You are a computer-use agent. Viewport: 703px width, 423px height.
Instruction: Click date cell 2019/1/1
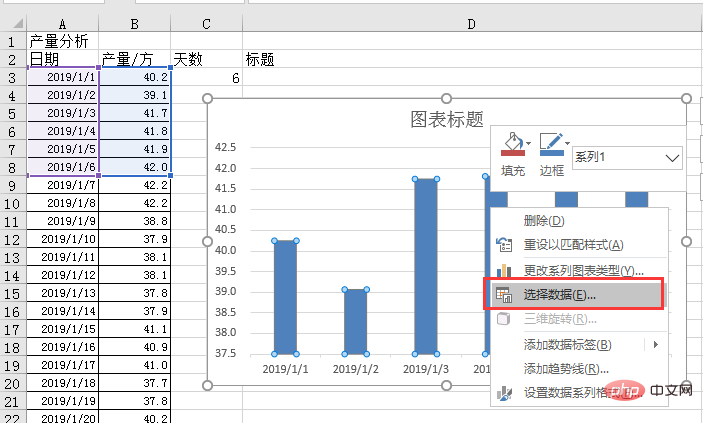pyautogui.click(x=62, y=77)
